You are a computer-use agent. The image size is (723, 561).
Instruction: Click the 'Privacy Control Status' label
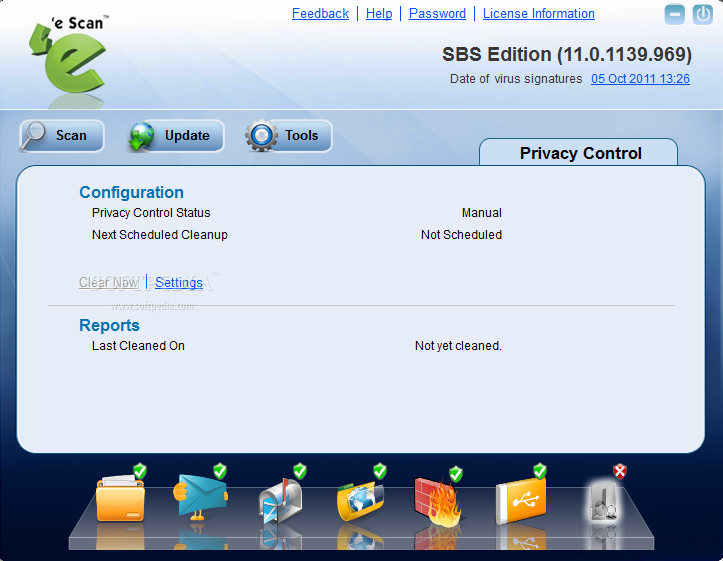151,213
